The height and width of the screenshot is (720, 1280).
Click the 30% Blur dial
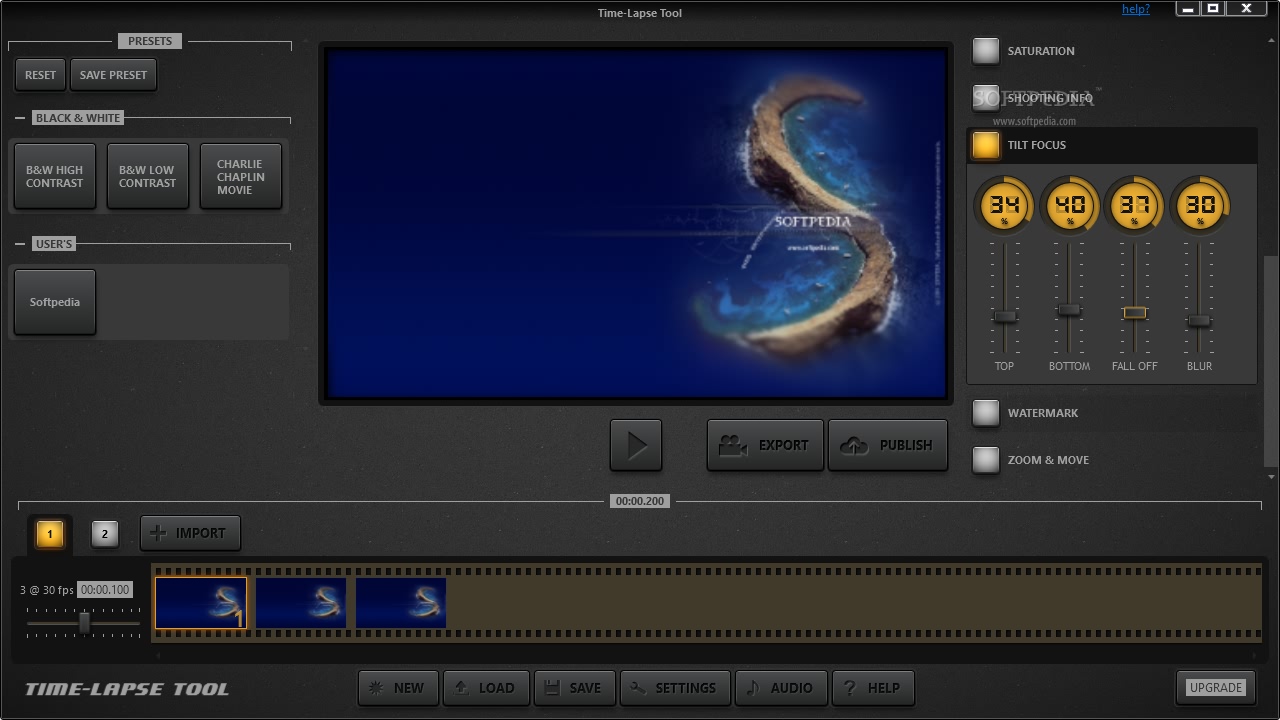1199,206
